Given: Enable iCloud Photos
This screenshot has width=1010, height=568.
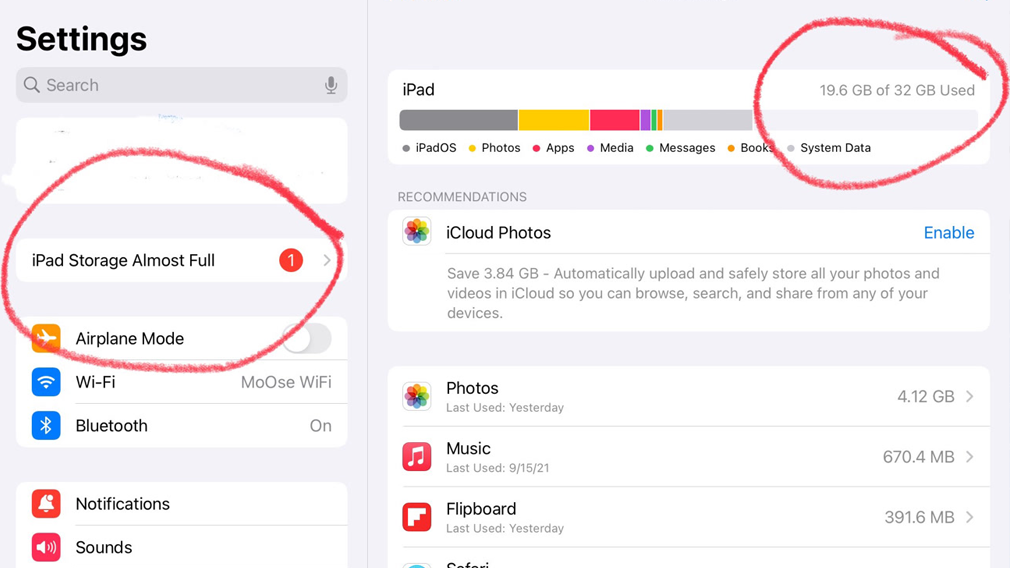Looking at the screenshot, I should (949, 232).
